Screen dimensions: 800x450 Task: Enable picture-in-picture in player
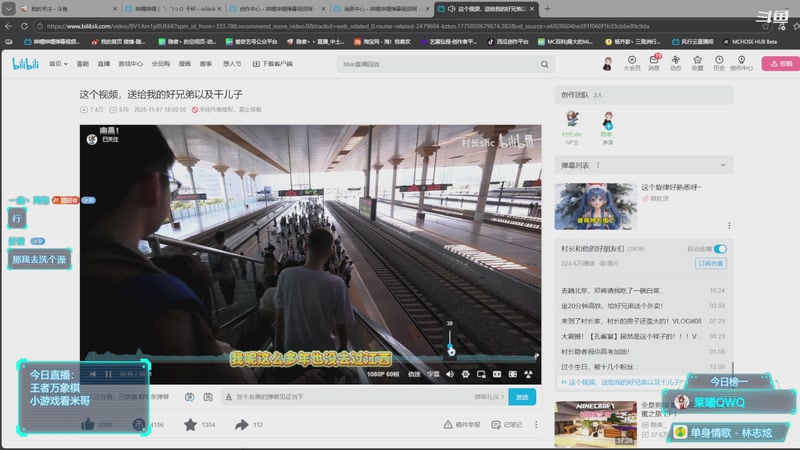tap(481, 374)
